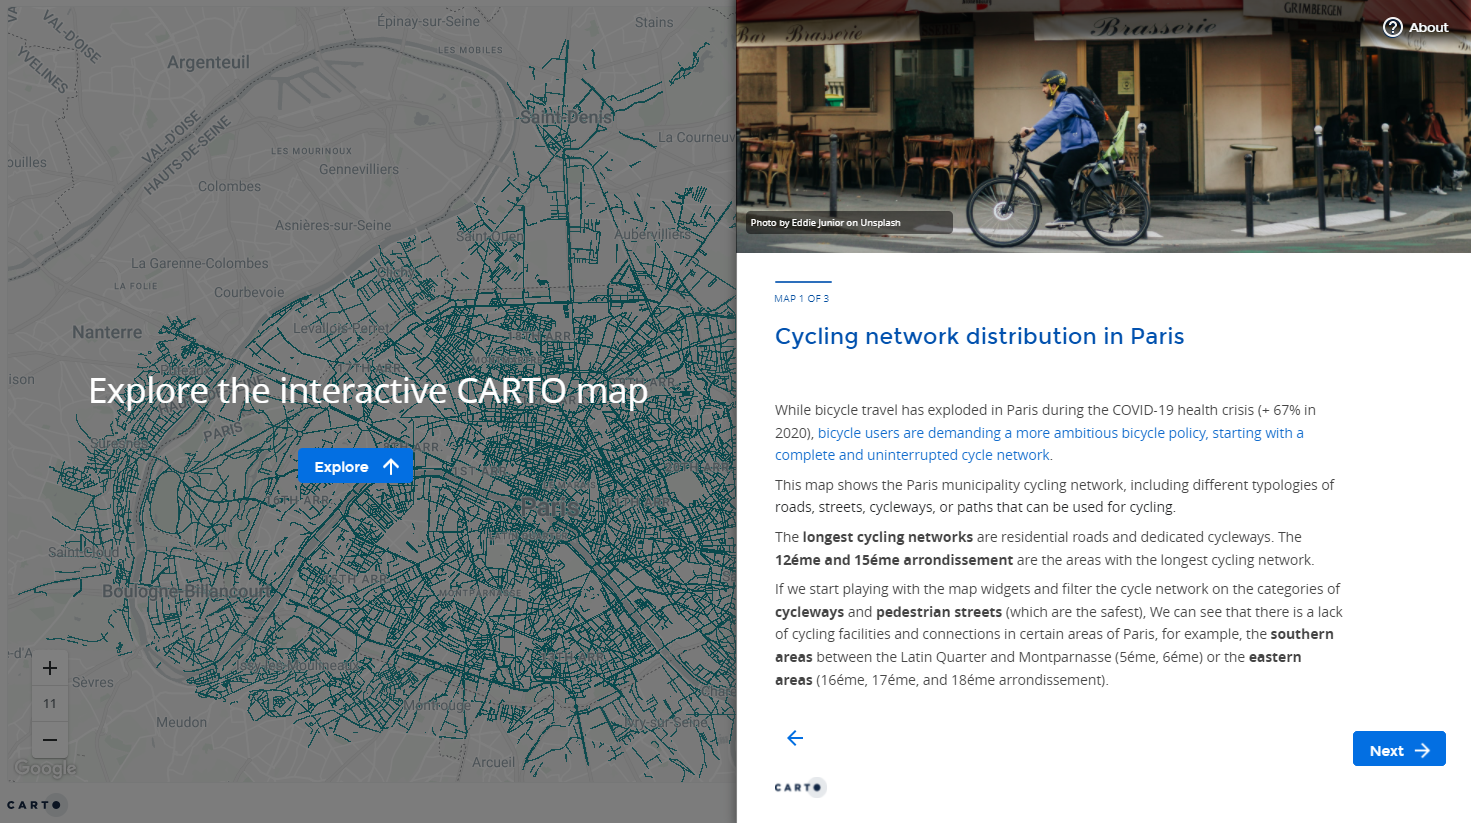This screenshot has height=823, width=1471.
Task: Open the ambitious bicycle policy link
Action: coord(1060,433)
